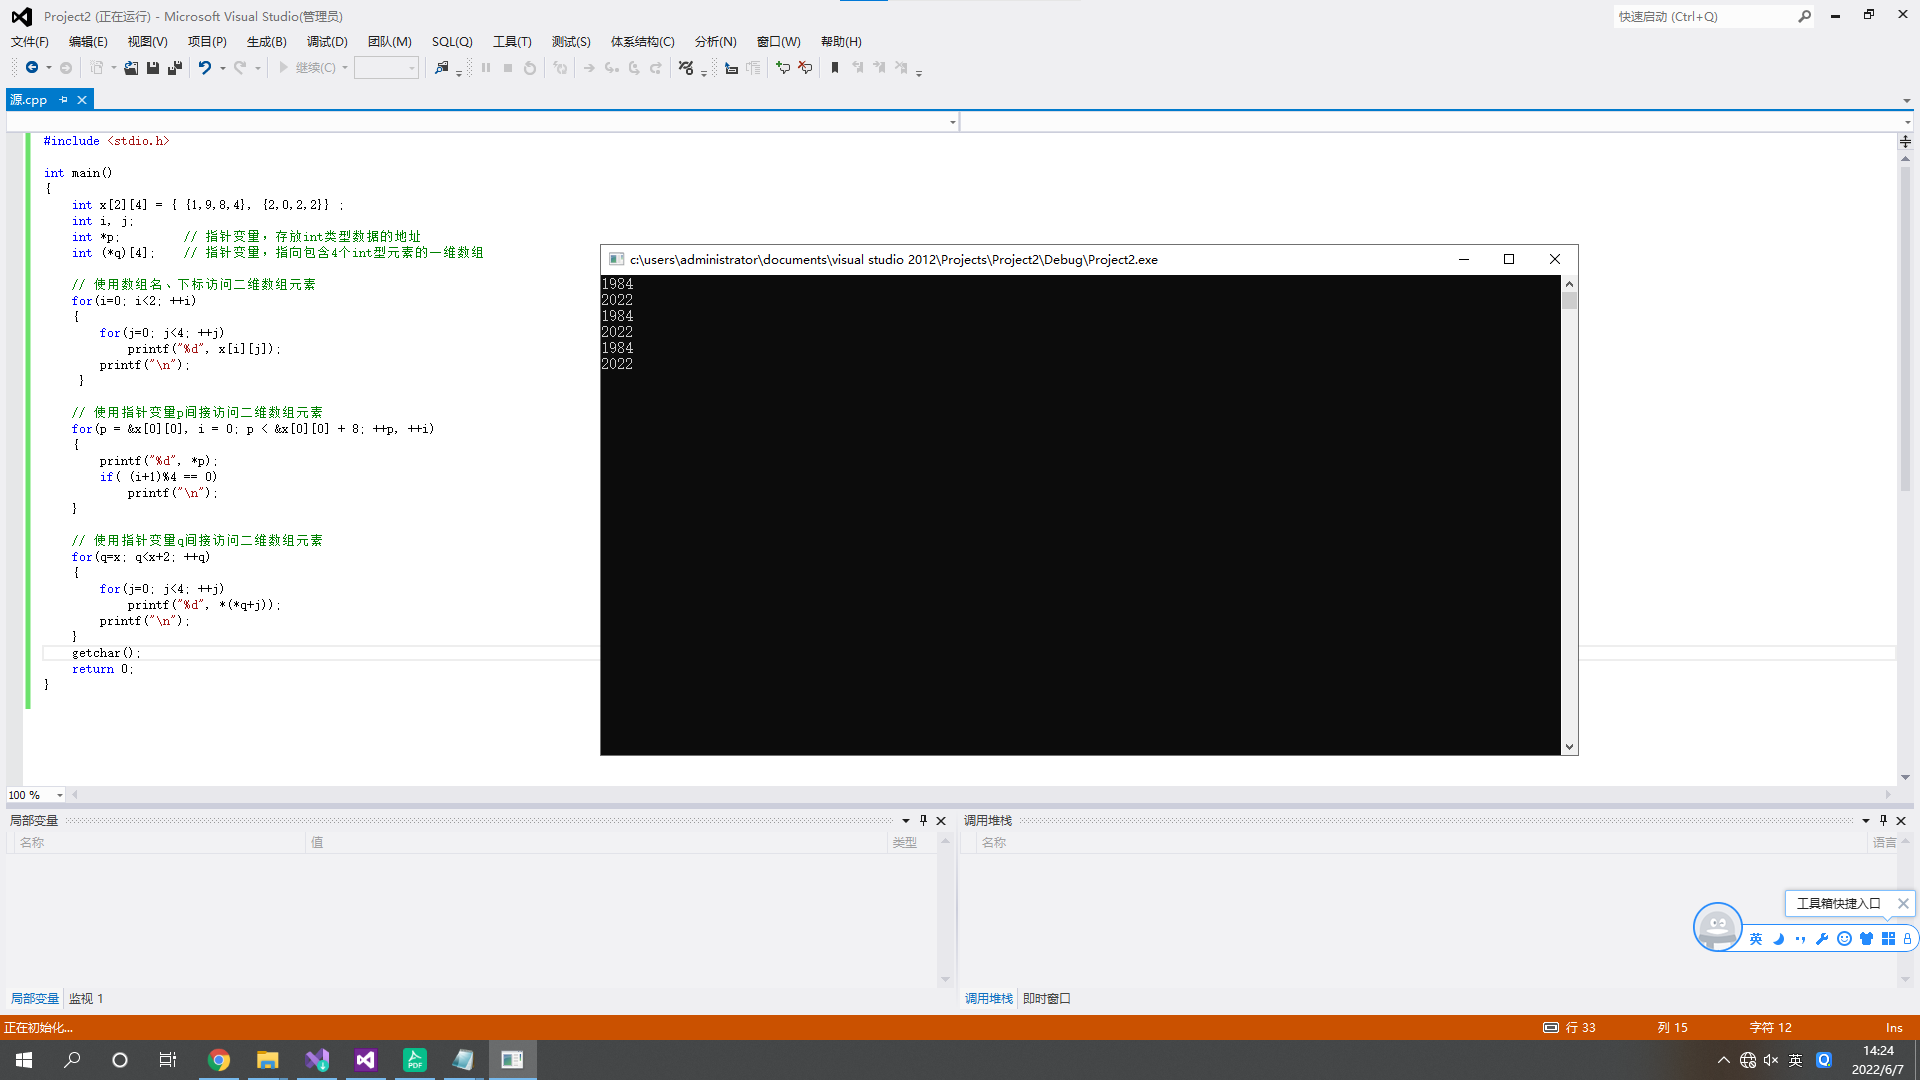
Task: Click the Save All icon
Action: [x=175, y=68]
